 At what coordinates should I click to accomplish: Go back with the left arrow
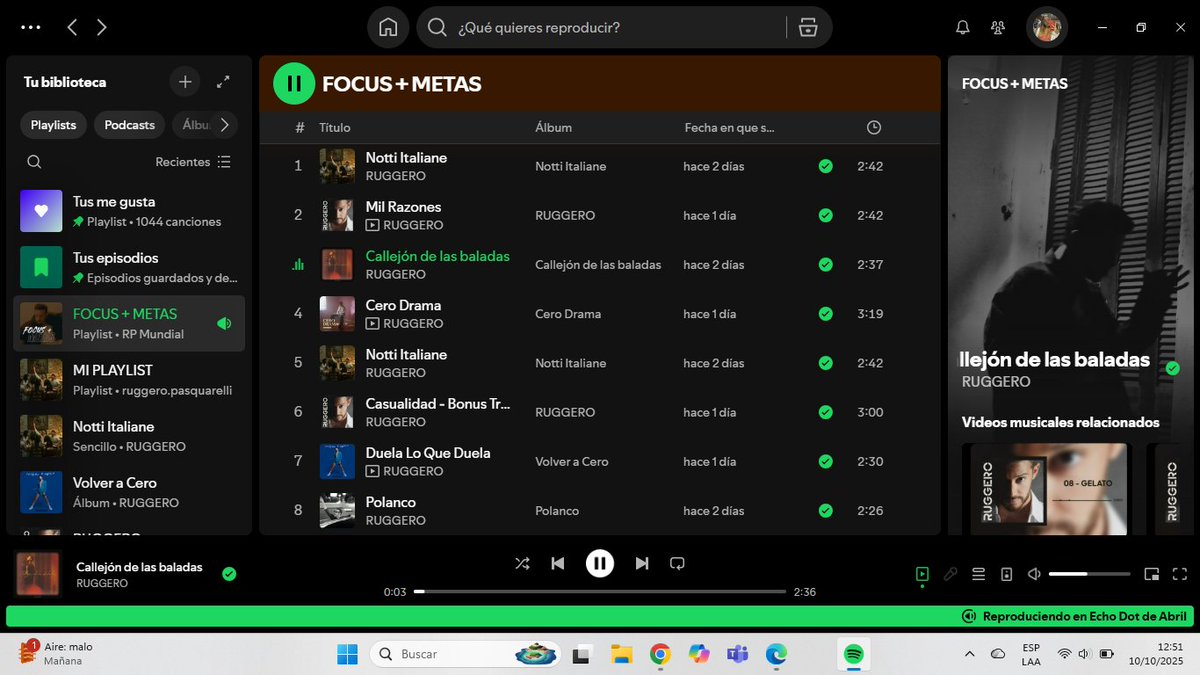click(72, 27)
